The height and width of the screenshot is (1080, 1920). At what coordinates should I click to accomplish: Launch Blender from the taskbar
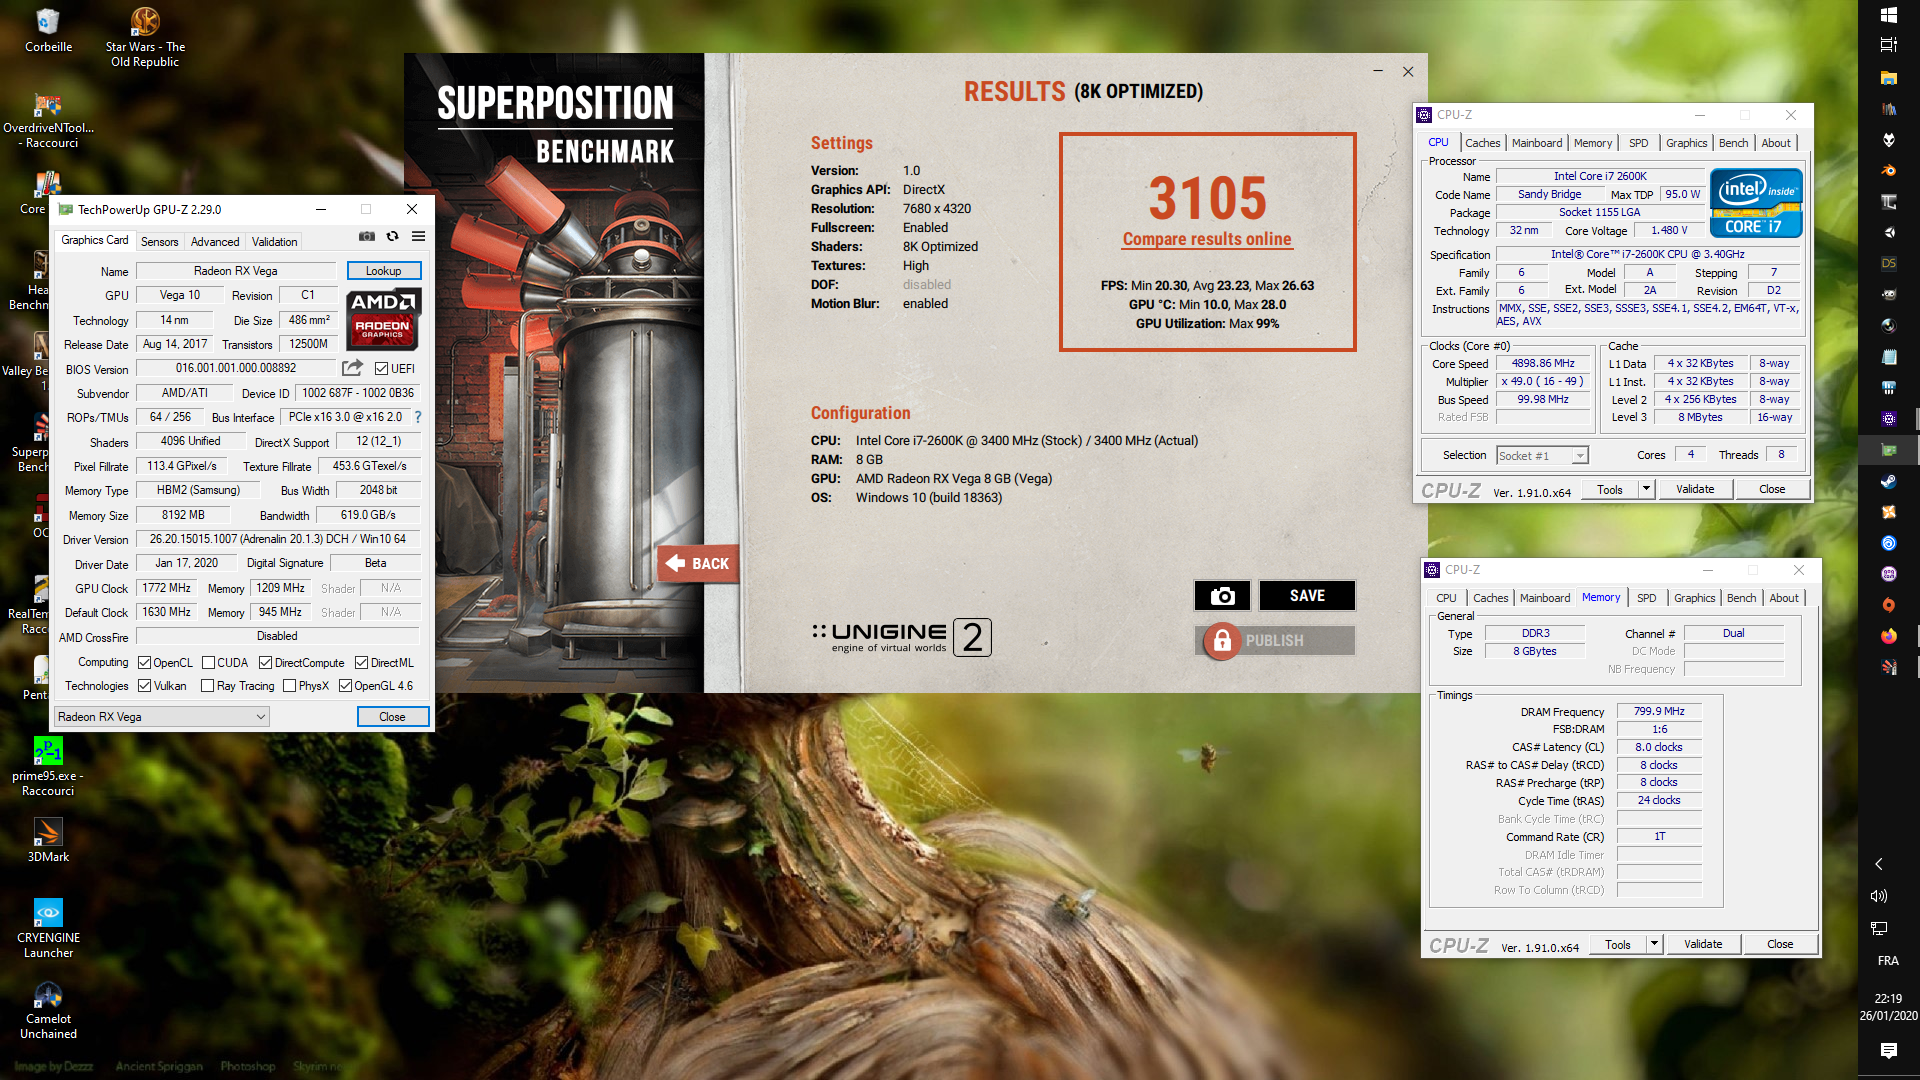point(1889,170)
